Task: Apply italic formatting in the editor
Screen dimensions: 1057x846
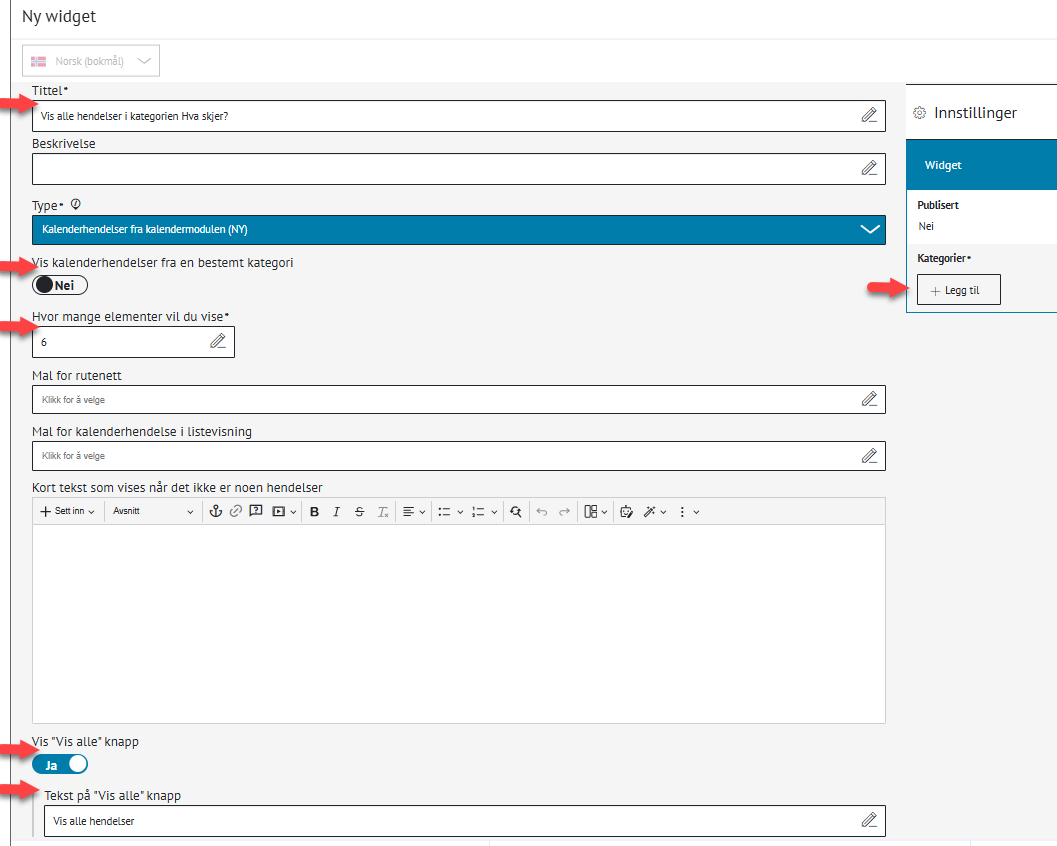Action: tap(336, 511)
